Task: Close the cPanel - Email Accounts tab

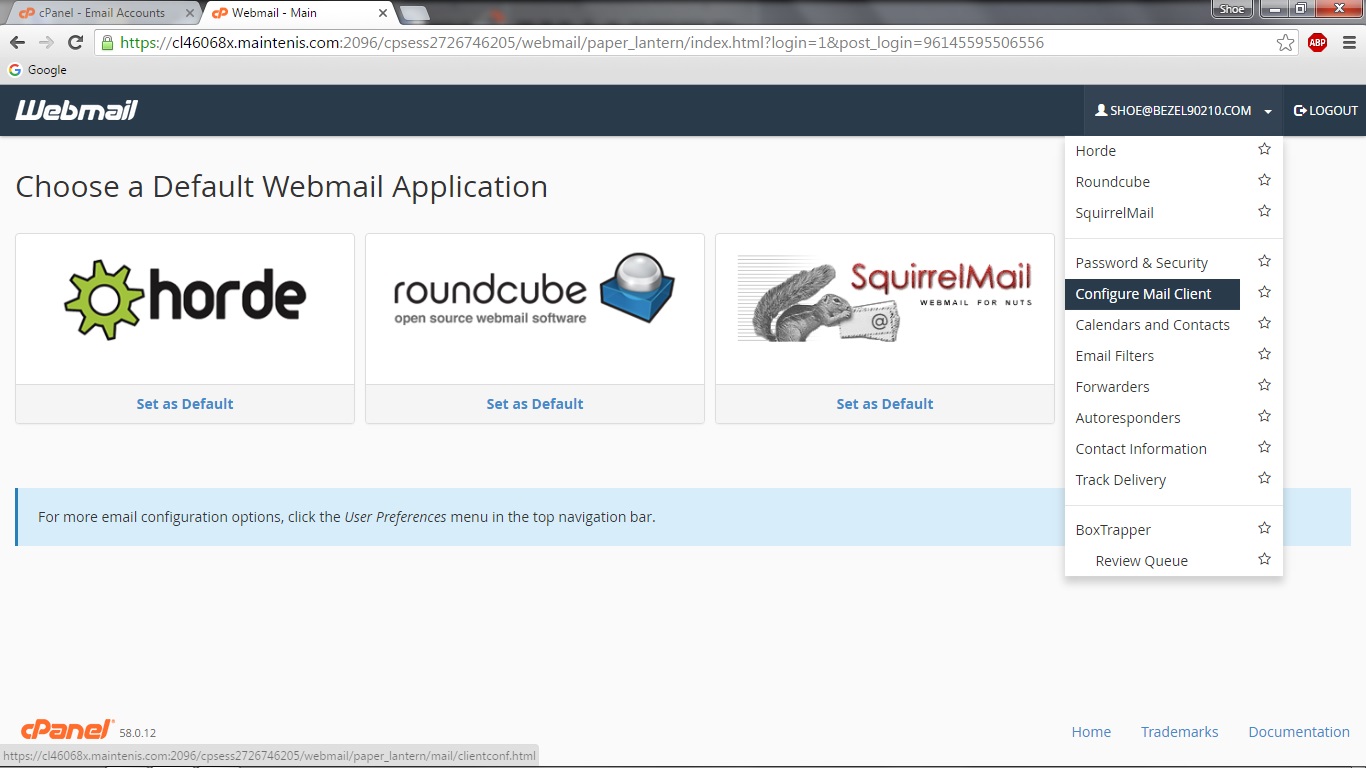Action: 190,13
